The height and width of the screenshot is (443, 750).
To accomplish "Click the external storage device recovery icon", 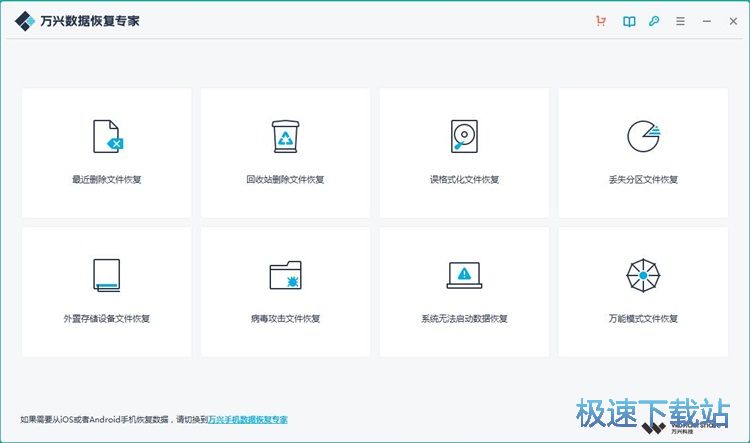I will (107, 275).
